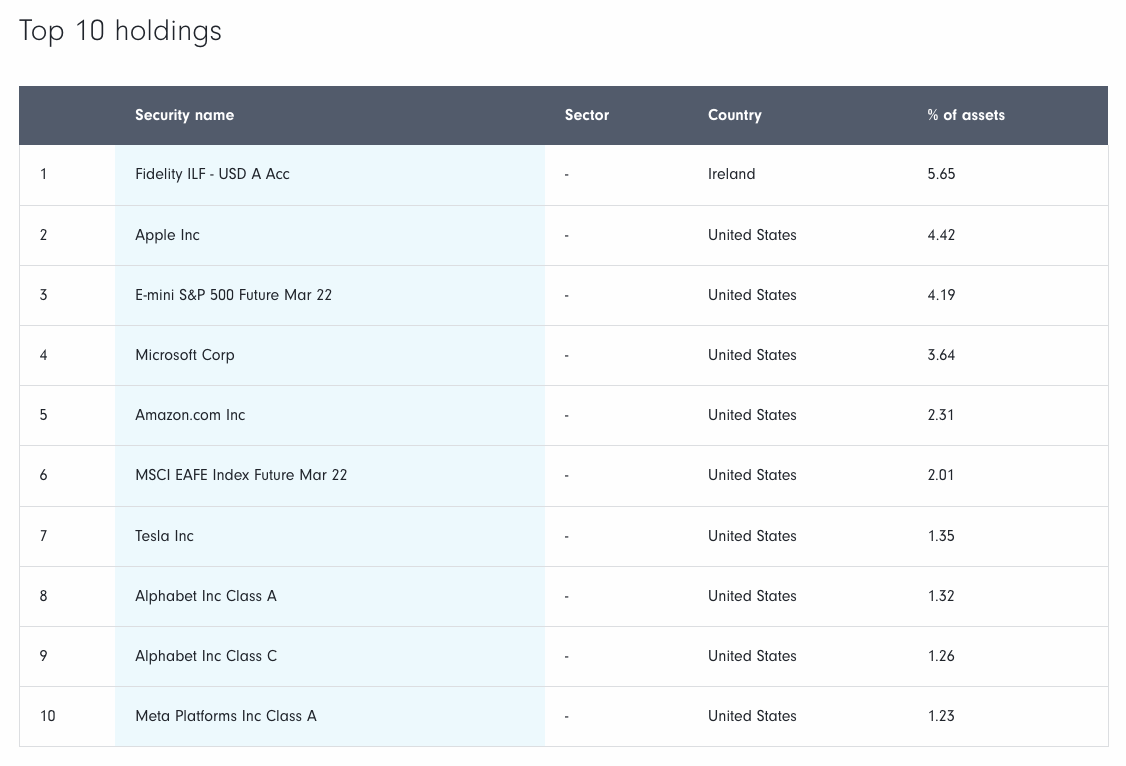Open the Microsoft Corp security entry
Image resolution: width=1126 pixels, height=766 pixels.
pos(184,355)
